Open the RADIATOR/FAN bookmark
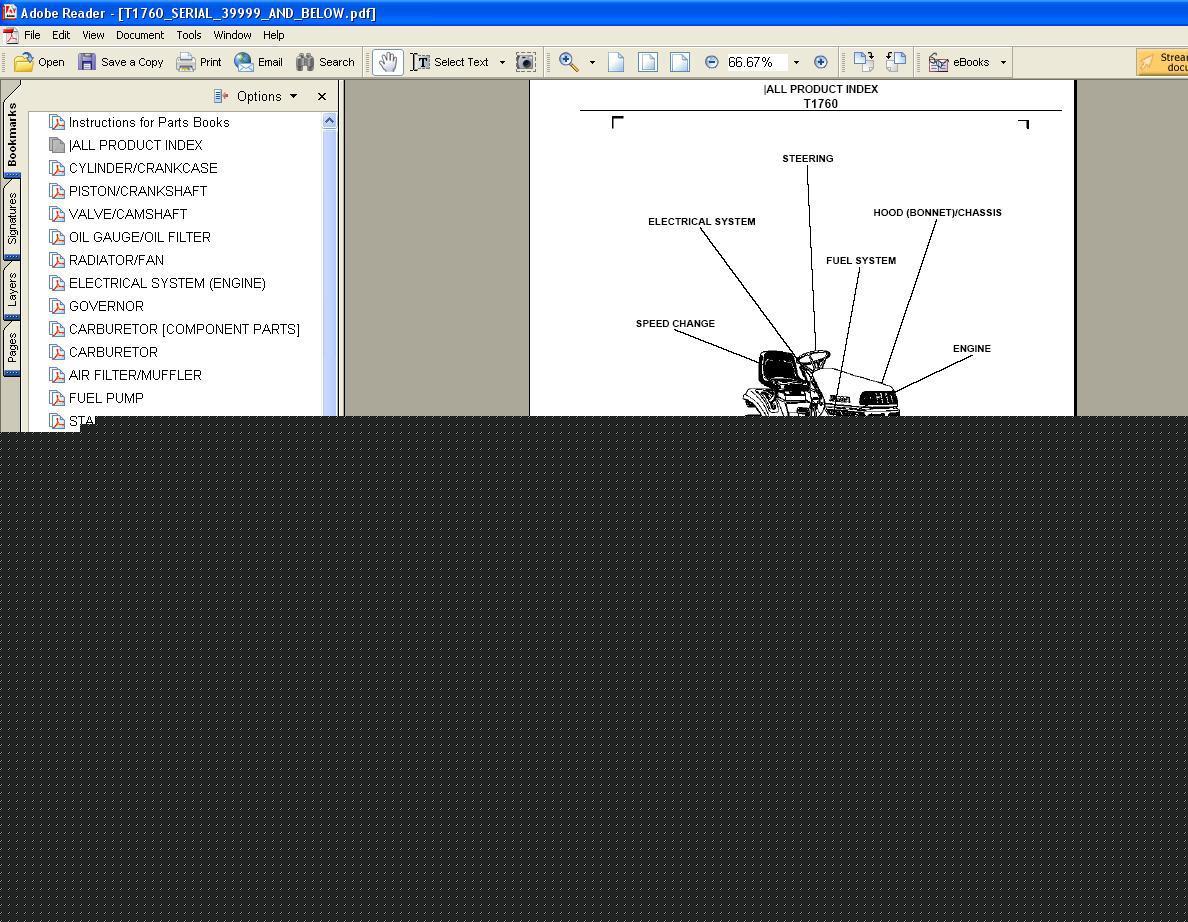 click(x=116, y=260)
